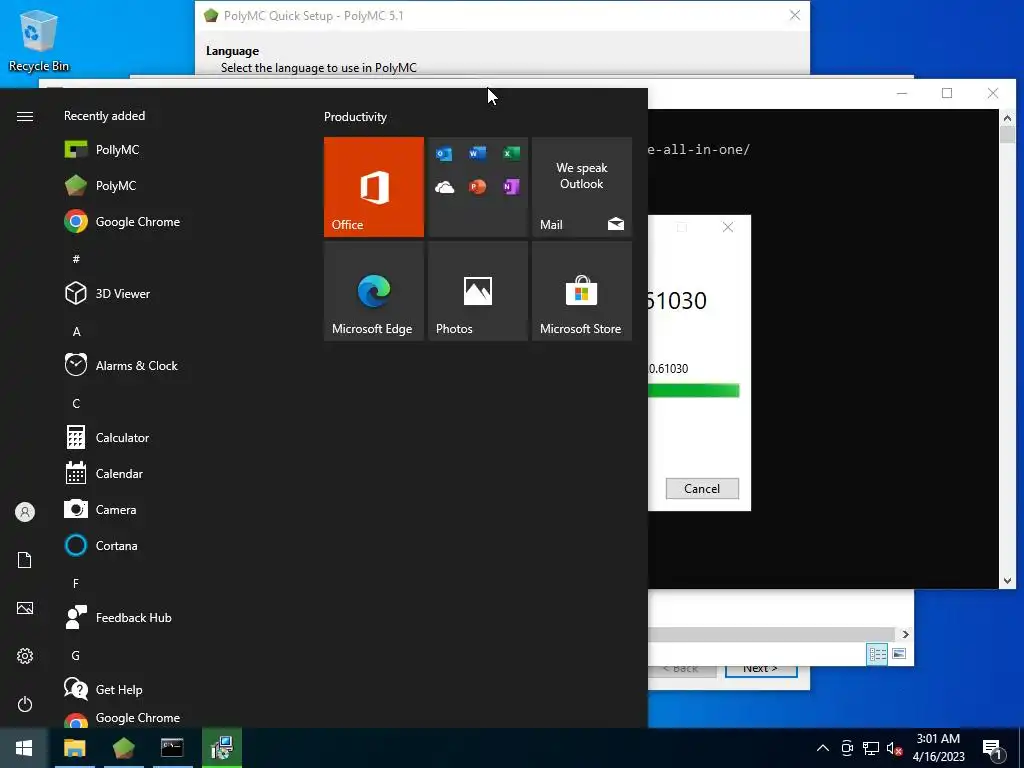Expand the Start menu hamburger navigation
The image size is (1024, 768).
(x=25, y=116)
